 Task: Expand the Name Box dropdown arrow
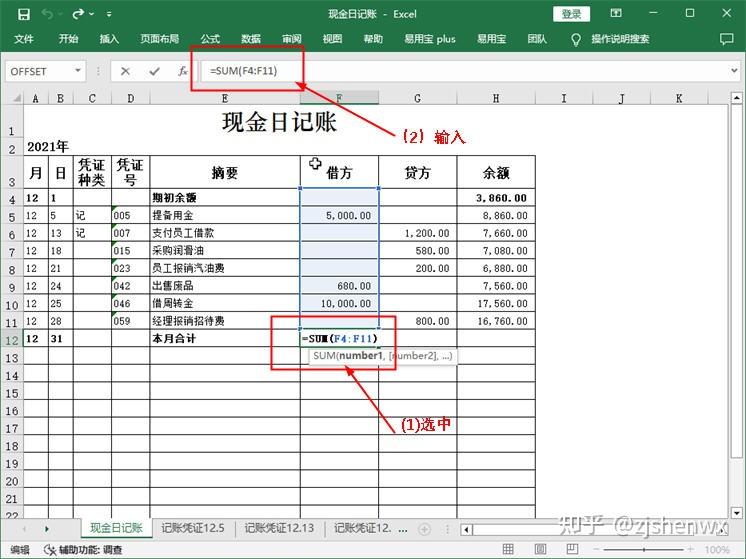78,71
